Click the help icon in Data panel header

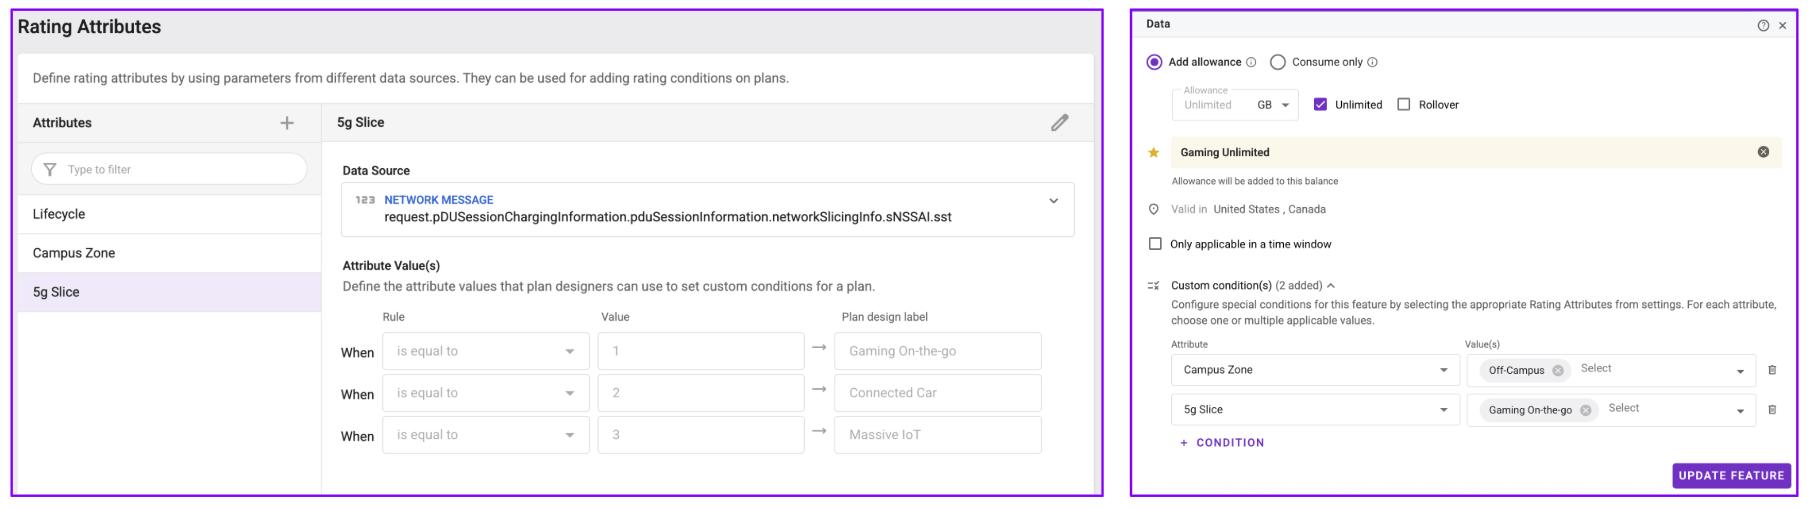click(1763, 26)
